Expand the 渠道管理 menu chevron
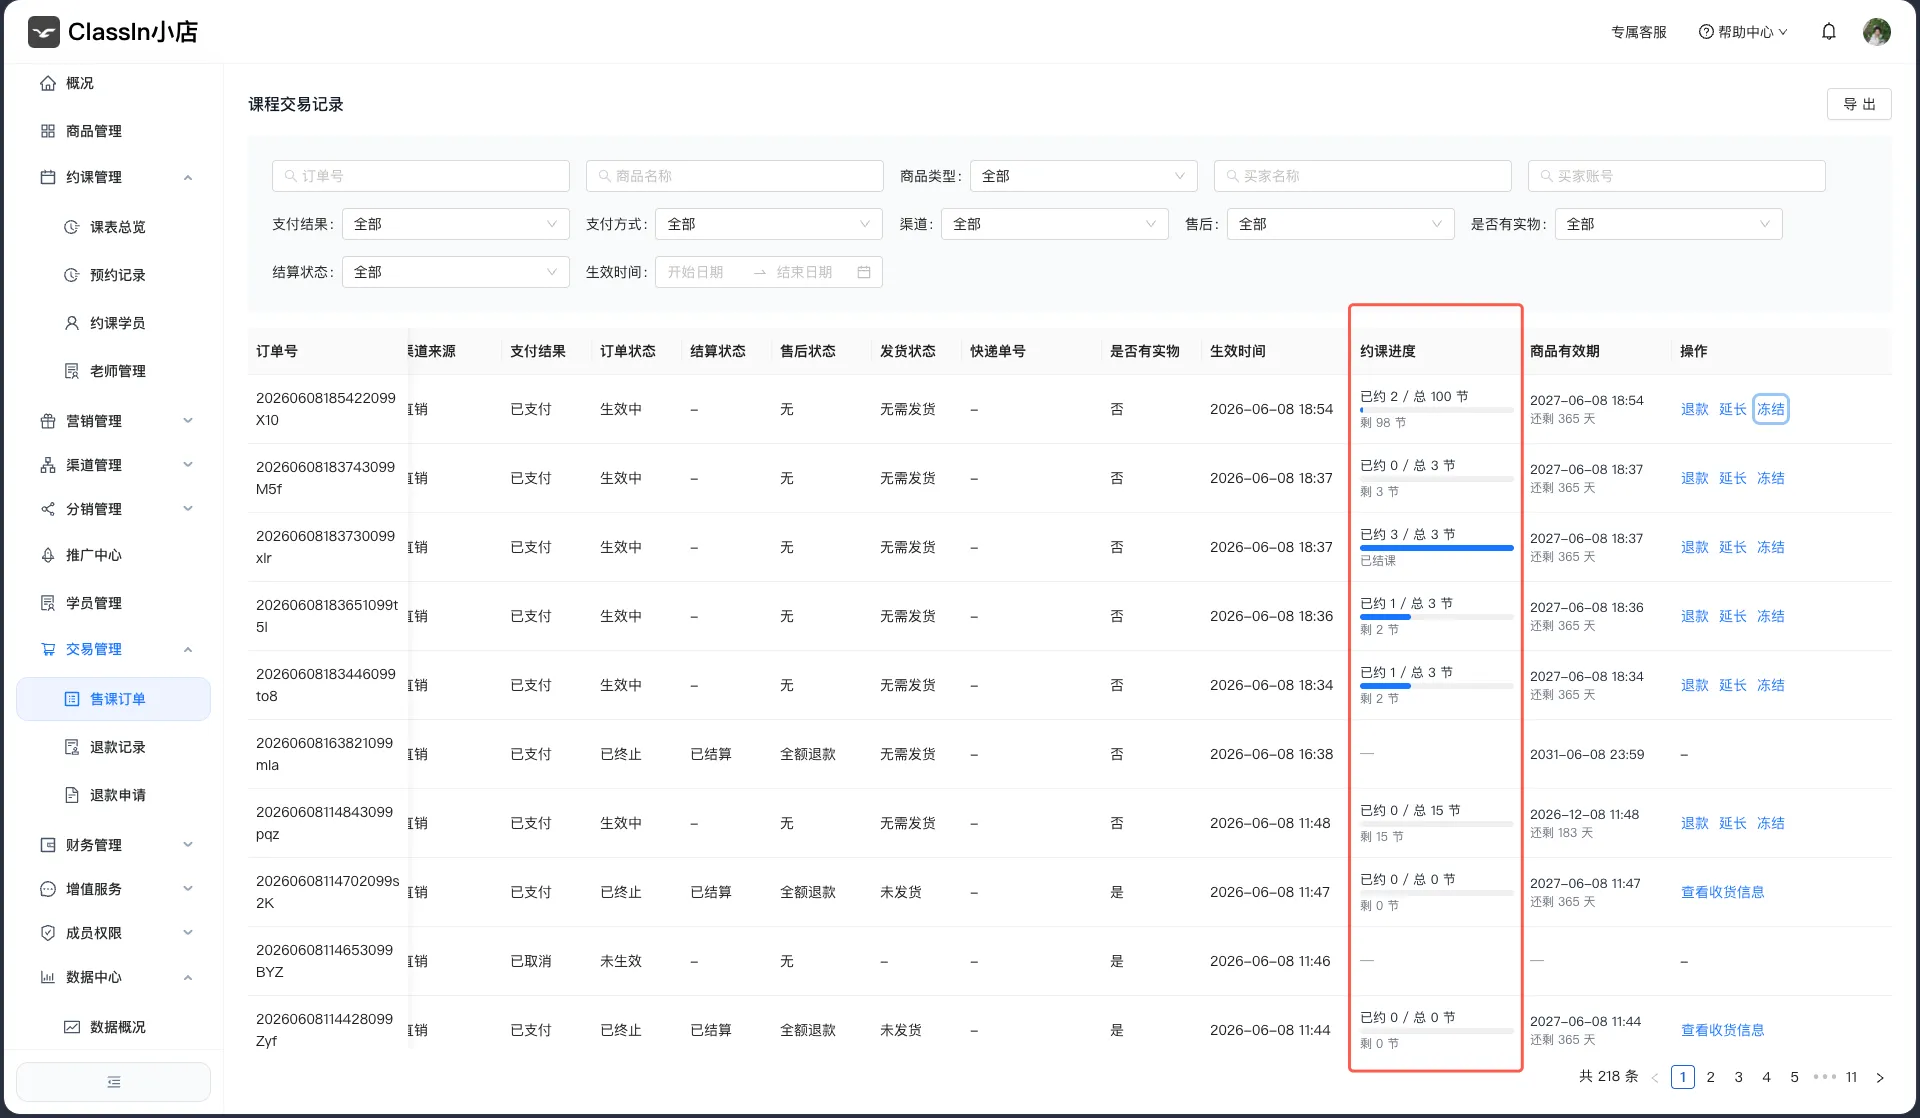The width and height of the screenshot is (1920, 1118). (188, 465)
